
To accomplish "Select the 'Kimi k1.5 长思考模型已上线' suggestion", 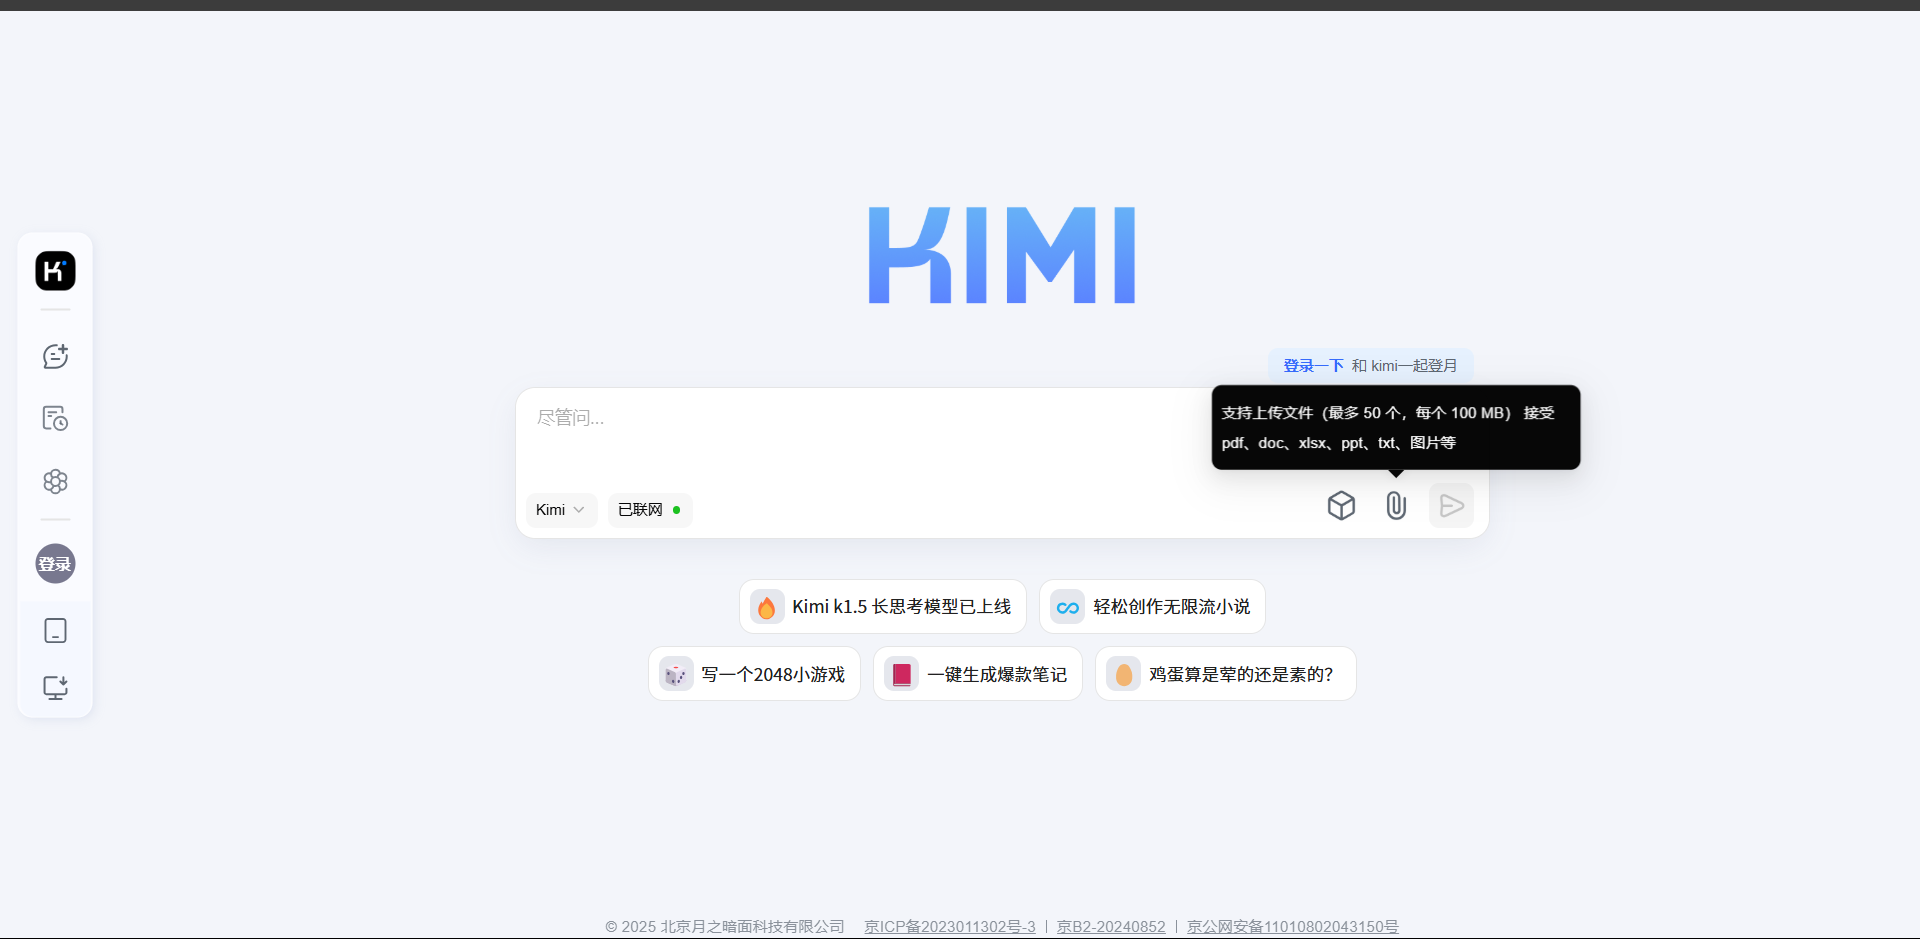I will [x=882, y=606].
